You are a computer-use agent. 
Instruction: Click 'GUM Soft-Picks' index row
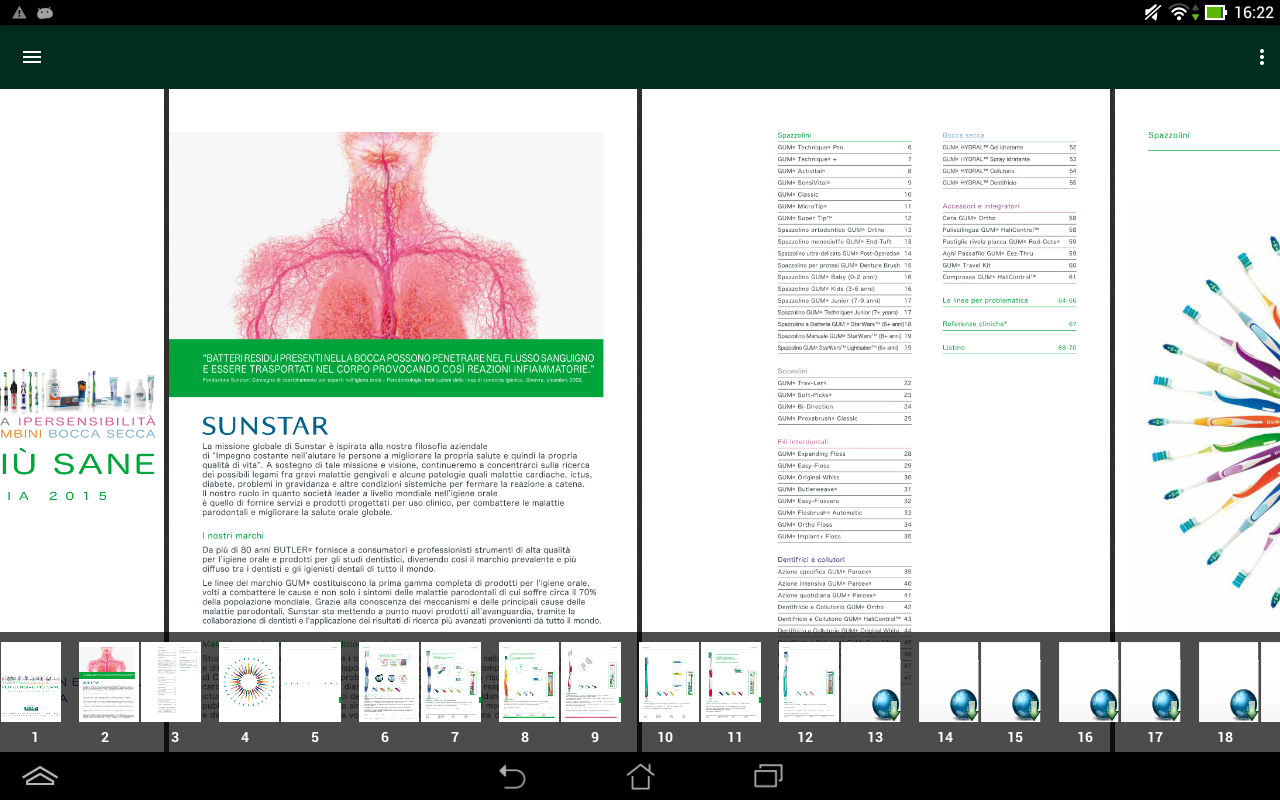[x=844, y=395]
